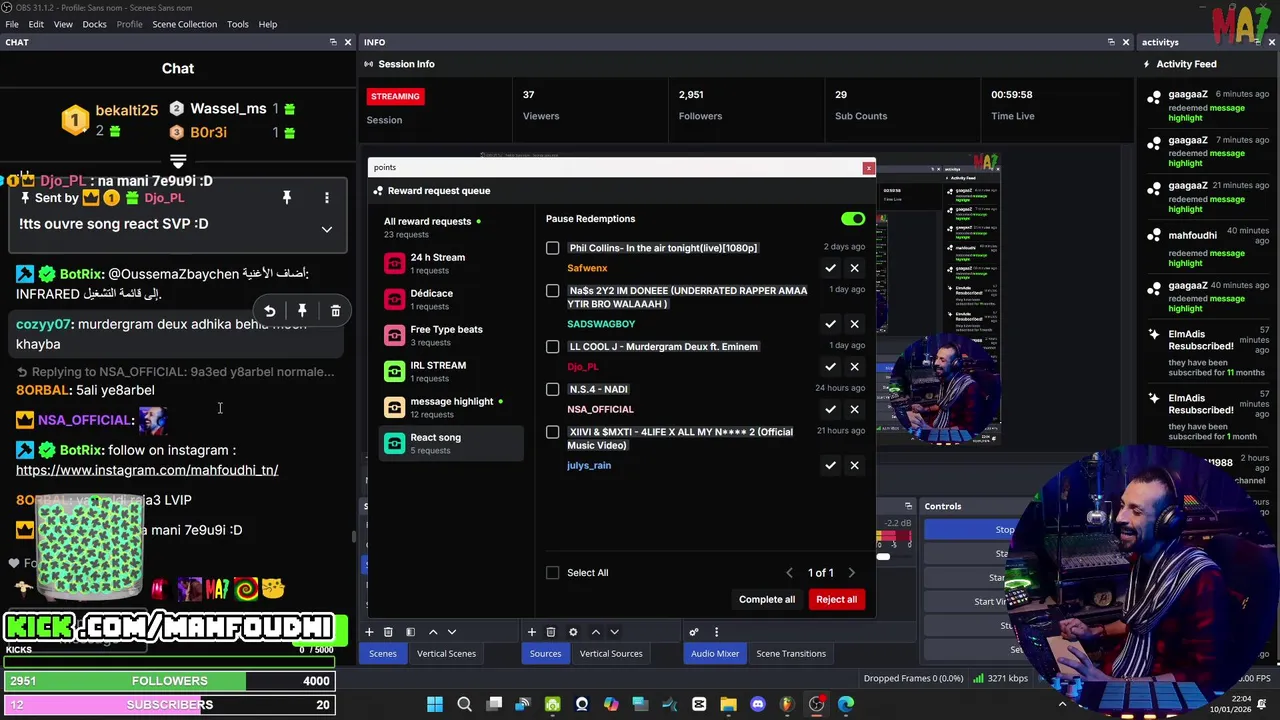Viewport: 1280px width, 720px height.
Task: Click Complete all button
Action: pyautogui.click(x=767, y=600)
